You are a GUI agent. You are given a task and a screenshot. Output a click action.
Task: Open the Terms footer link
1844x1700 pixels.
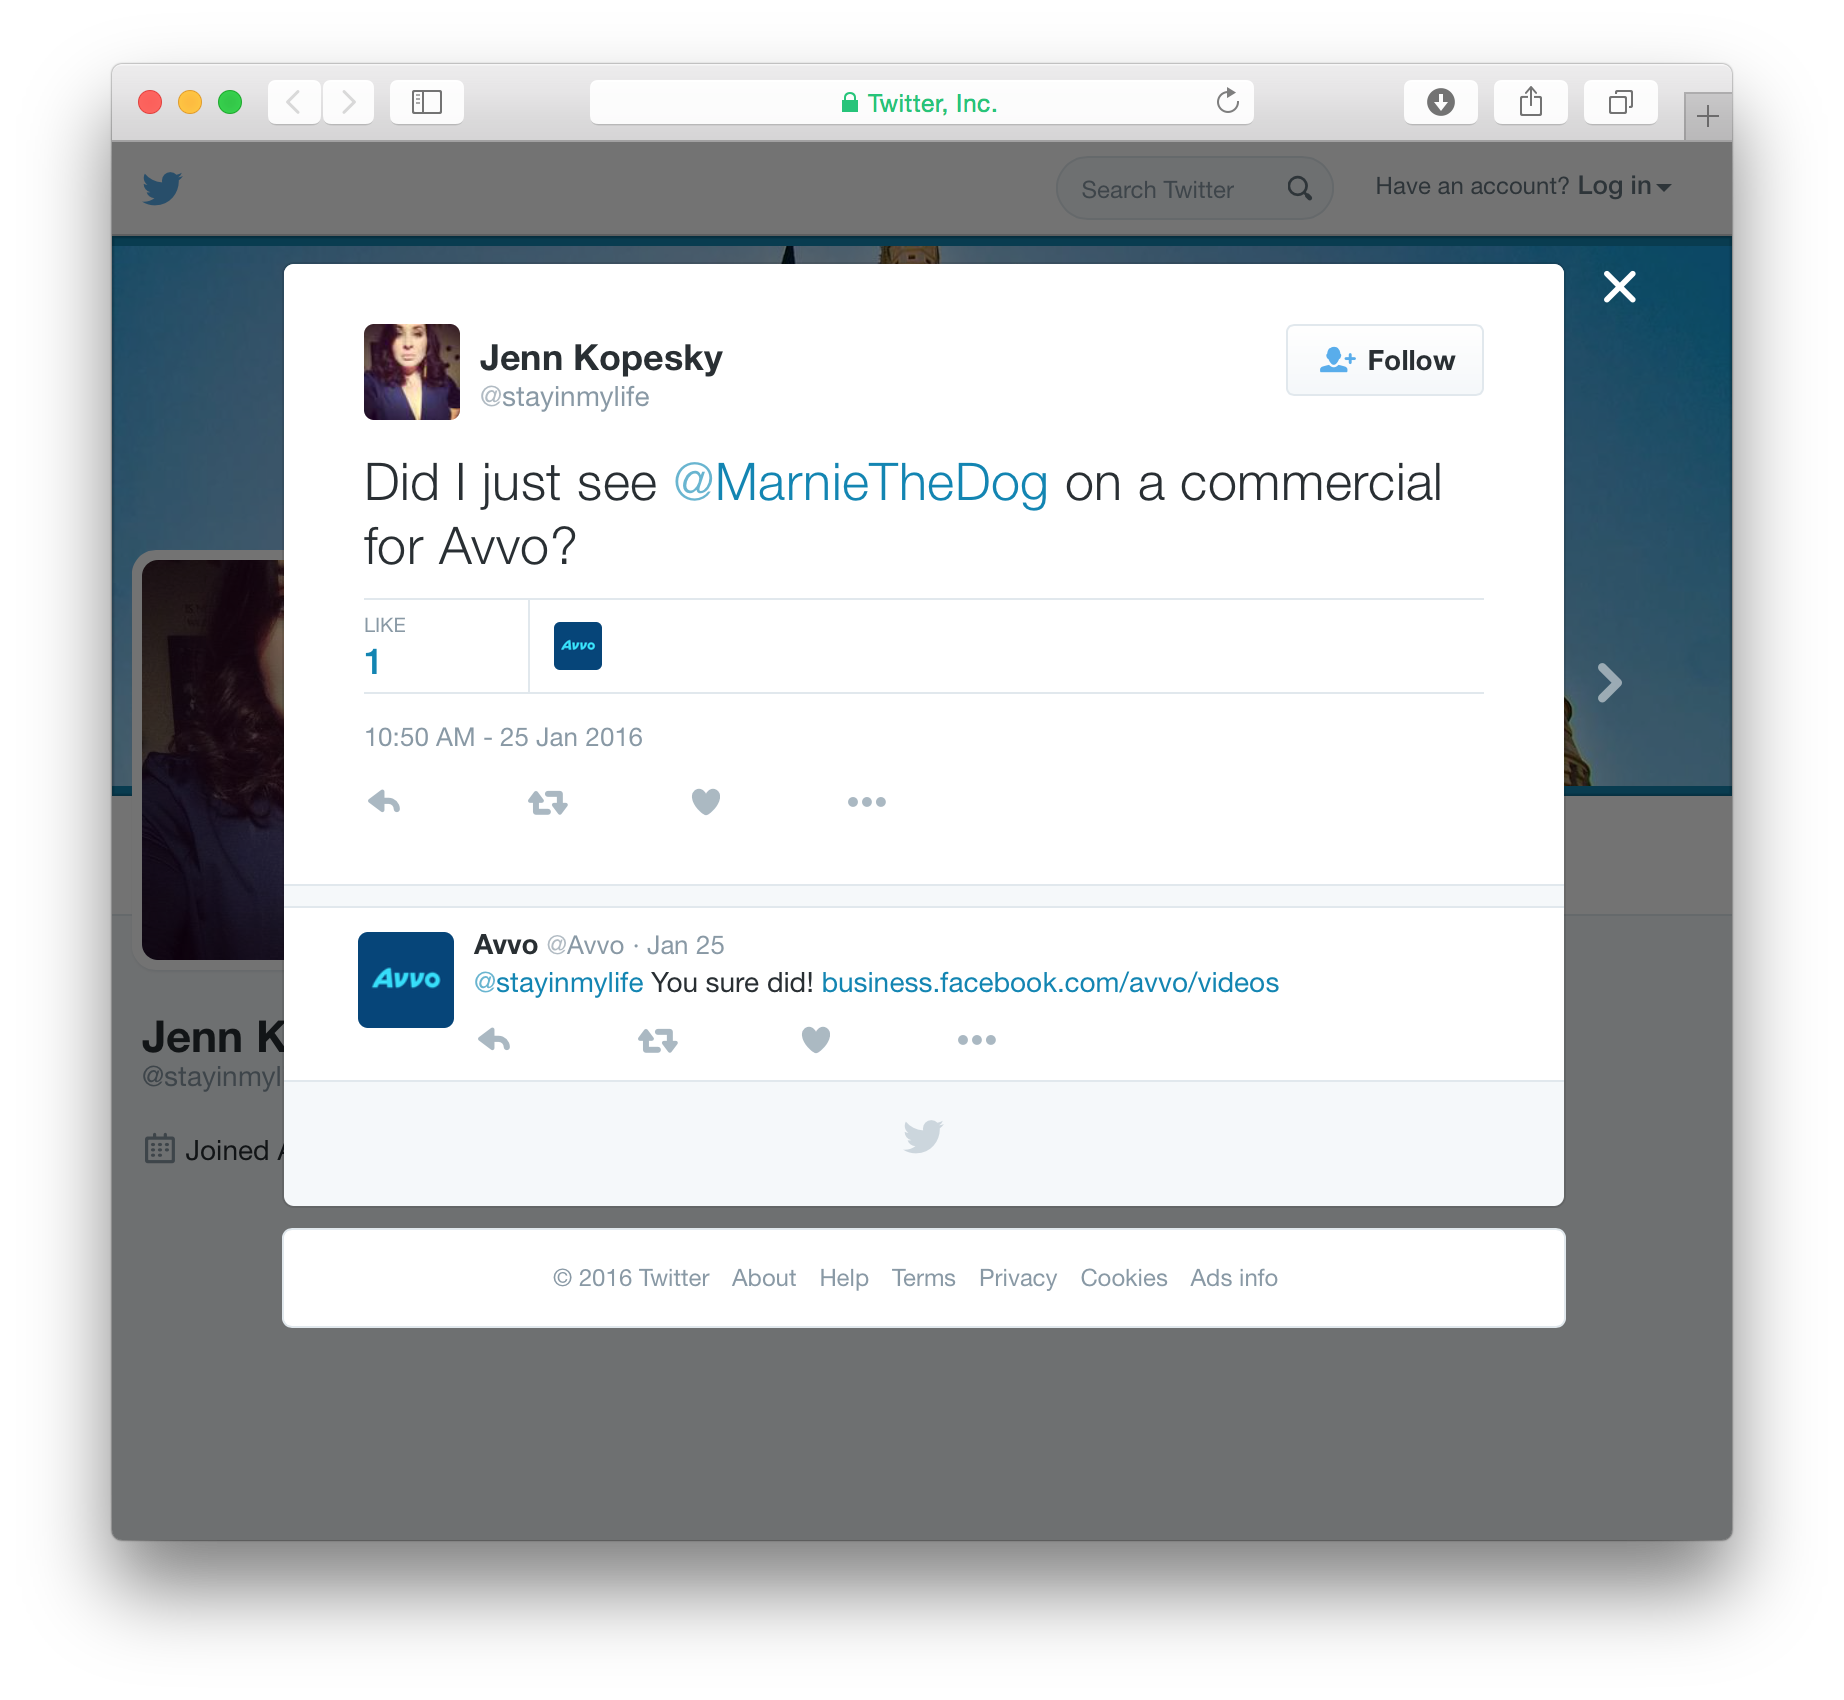[x=924, y=1278]
